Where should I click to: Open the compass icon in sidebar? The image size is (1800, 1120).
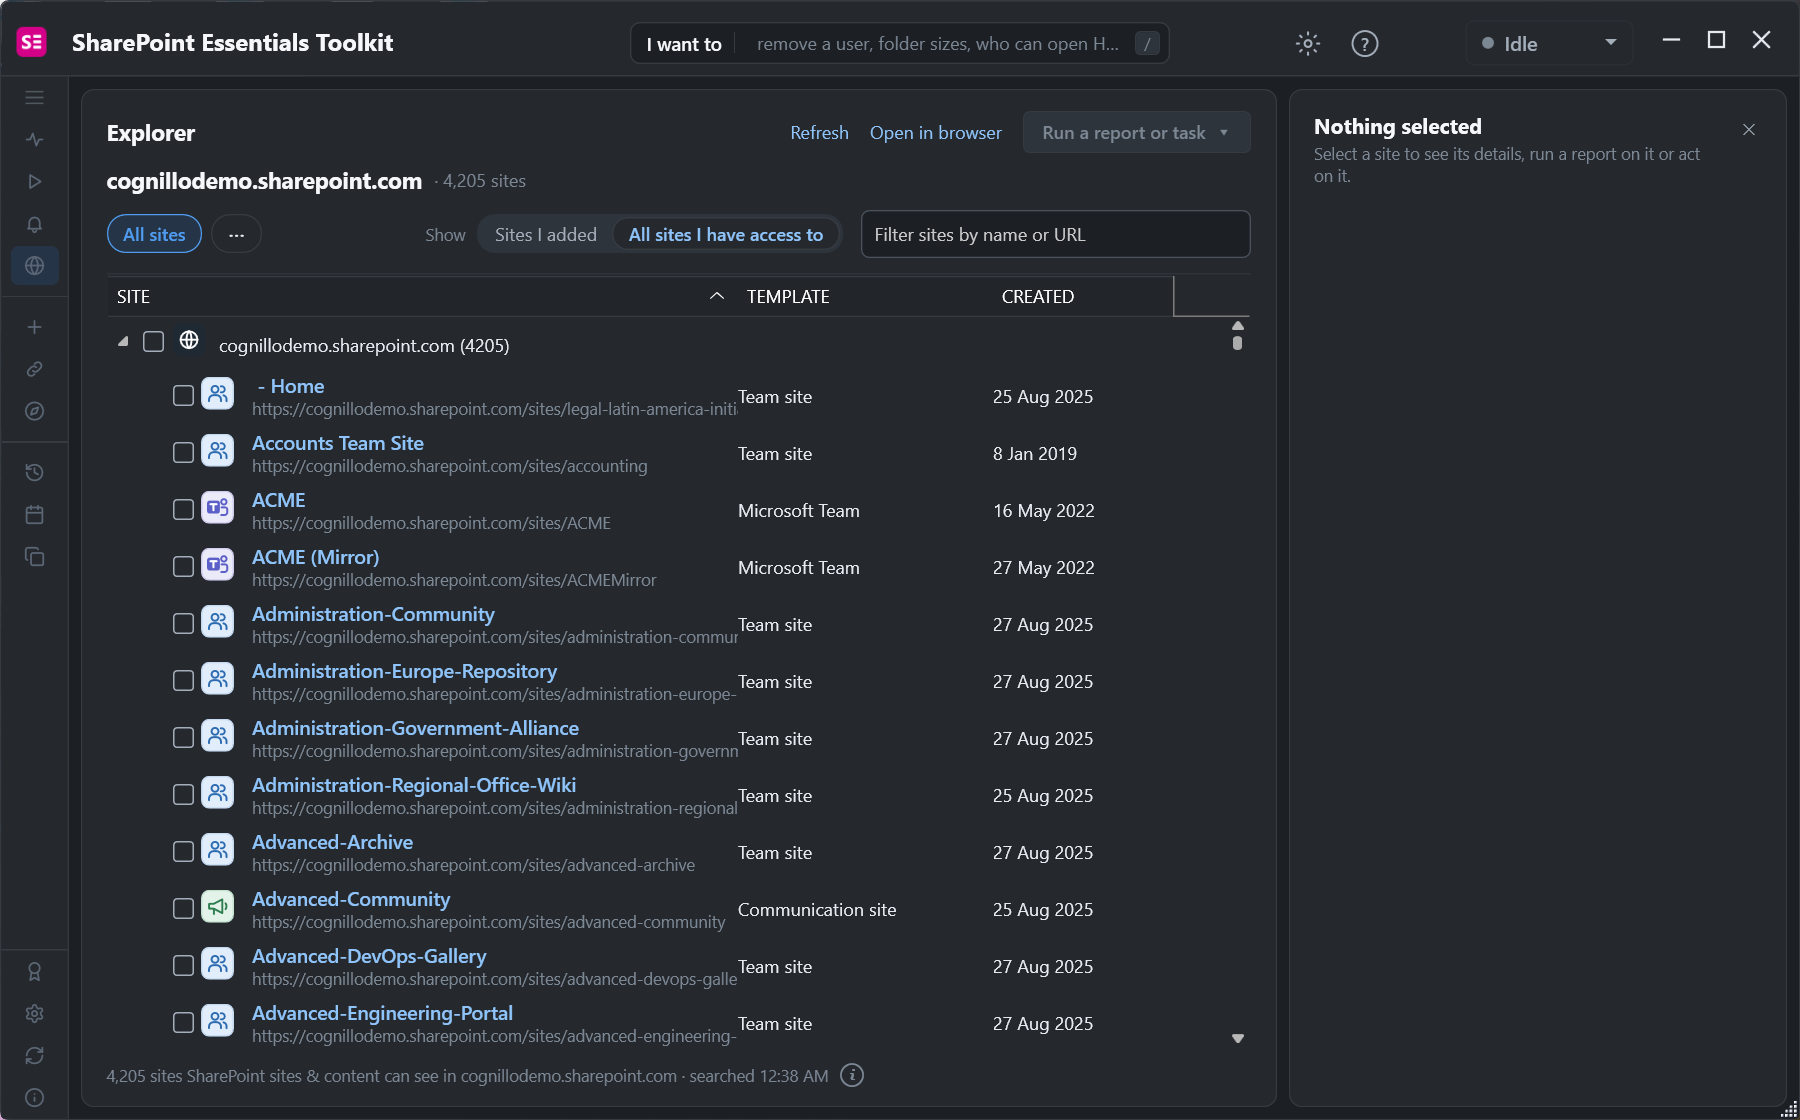click(x=35, y=411)
